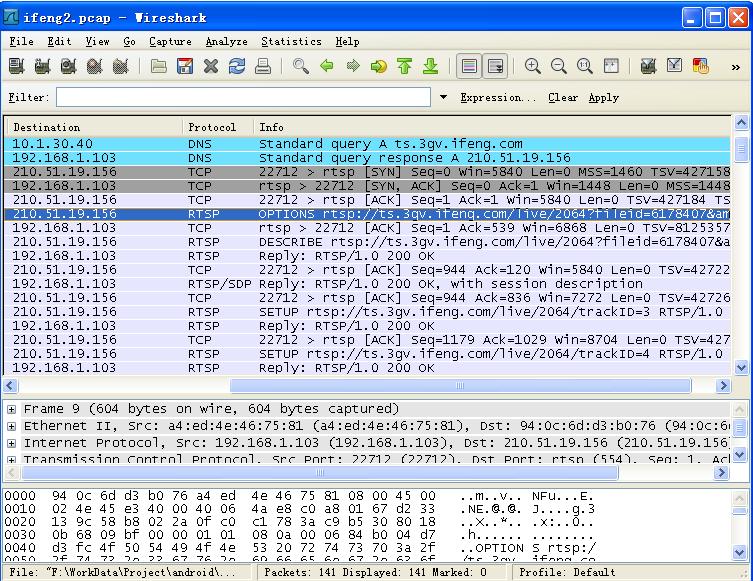The height and width of the screenshot is (581, 753).
Task: Open the Statistics menu
Action: 291,41
